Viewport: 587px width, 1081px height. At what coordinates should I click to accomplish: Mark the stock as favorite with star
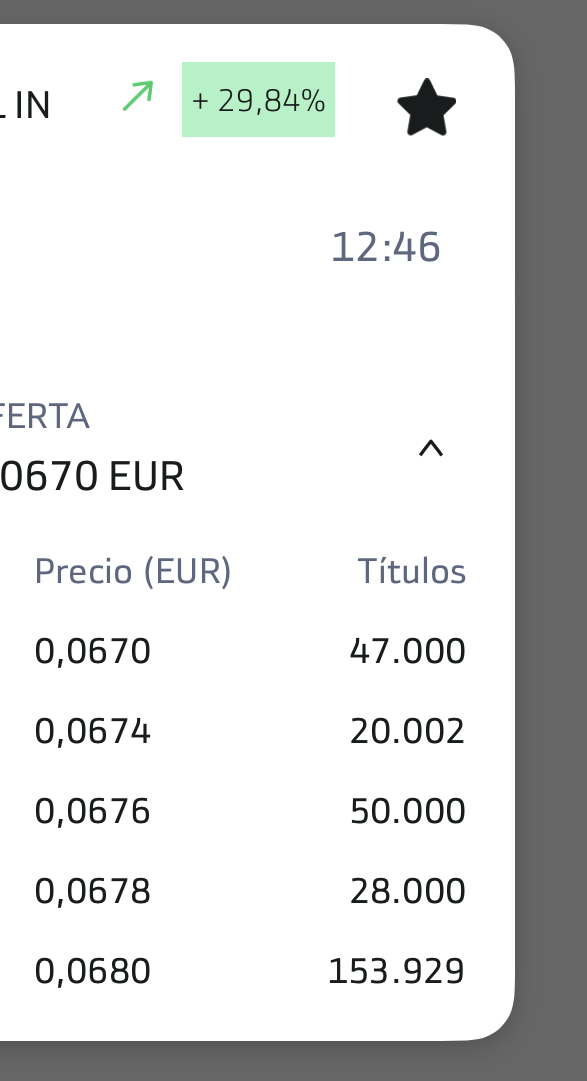tap(427, 104)
